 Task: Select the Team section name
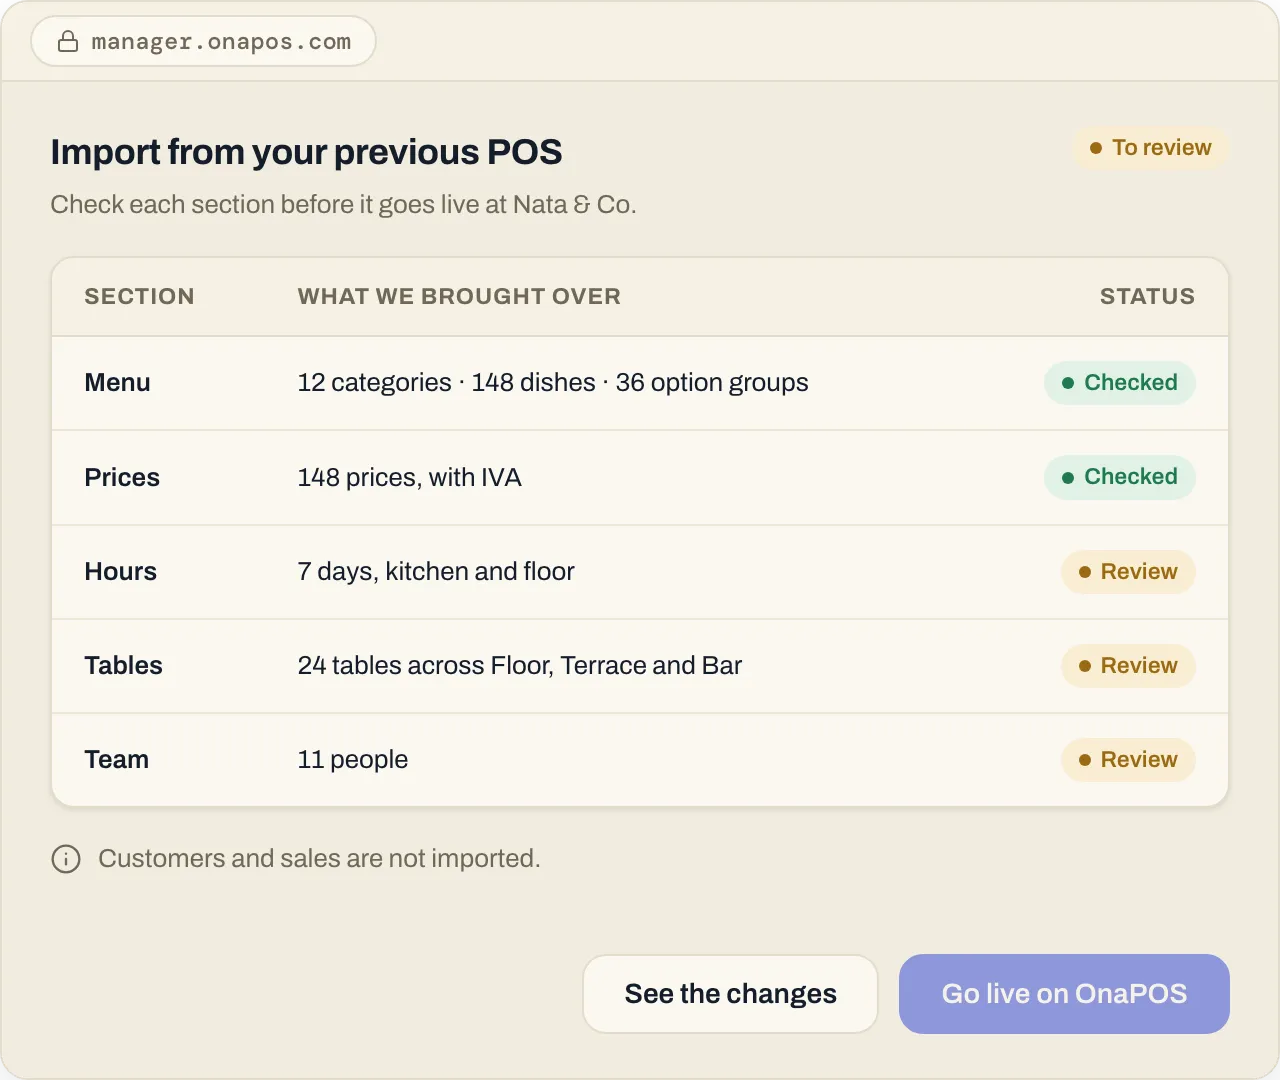(117, 760)
